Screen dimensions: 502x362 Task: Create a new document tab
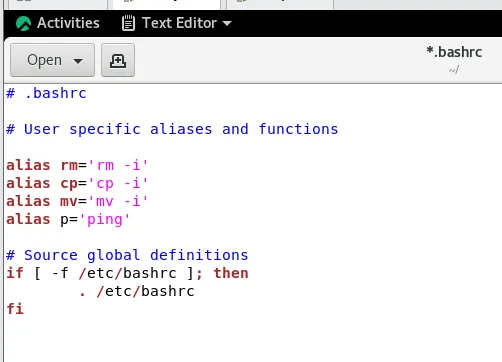(x=118, y=60)
